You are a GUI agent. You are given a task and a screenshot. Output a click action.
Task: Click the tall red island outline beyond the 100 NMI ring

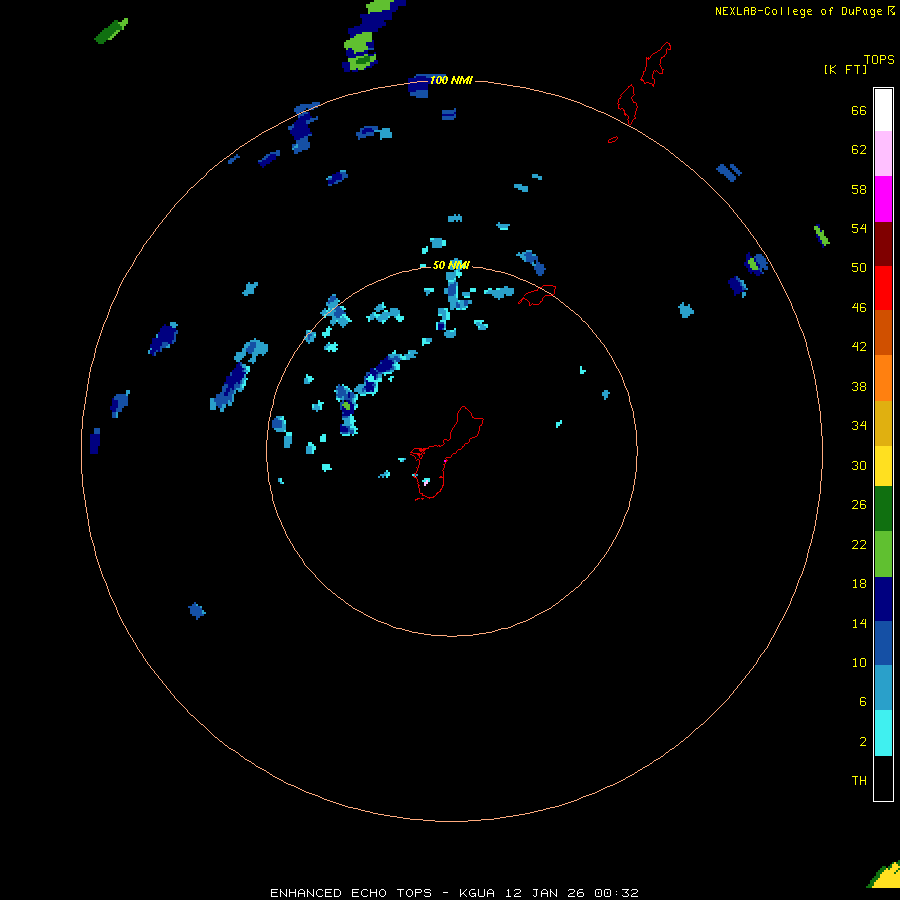click(x=655, y=64)
